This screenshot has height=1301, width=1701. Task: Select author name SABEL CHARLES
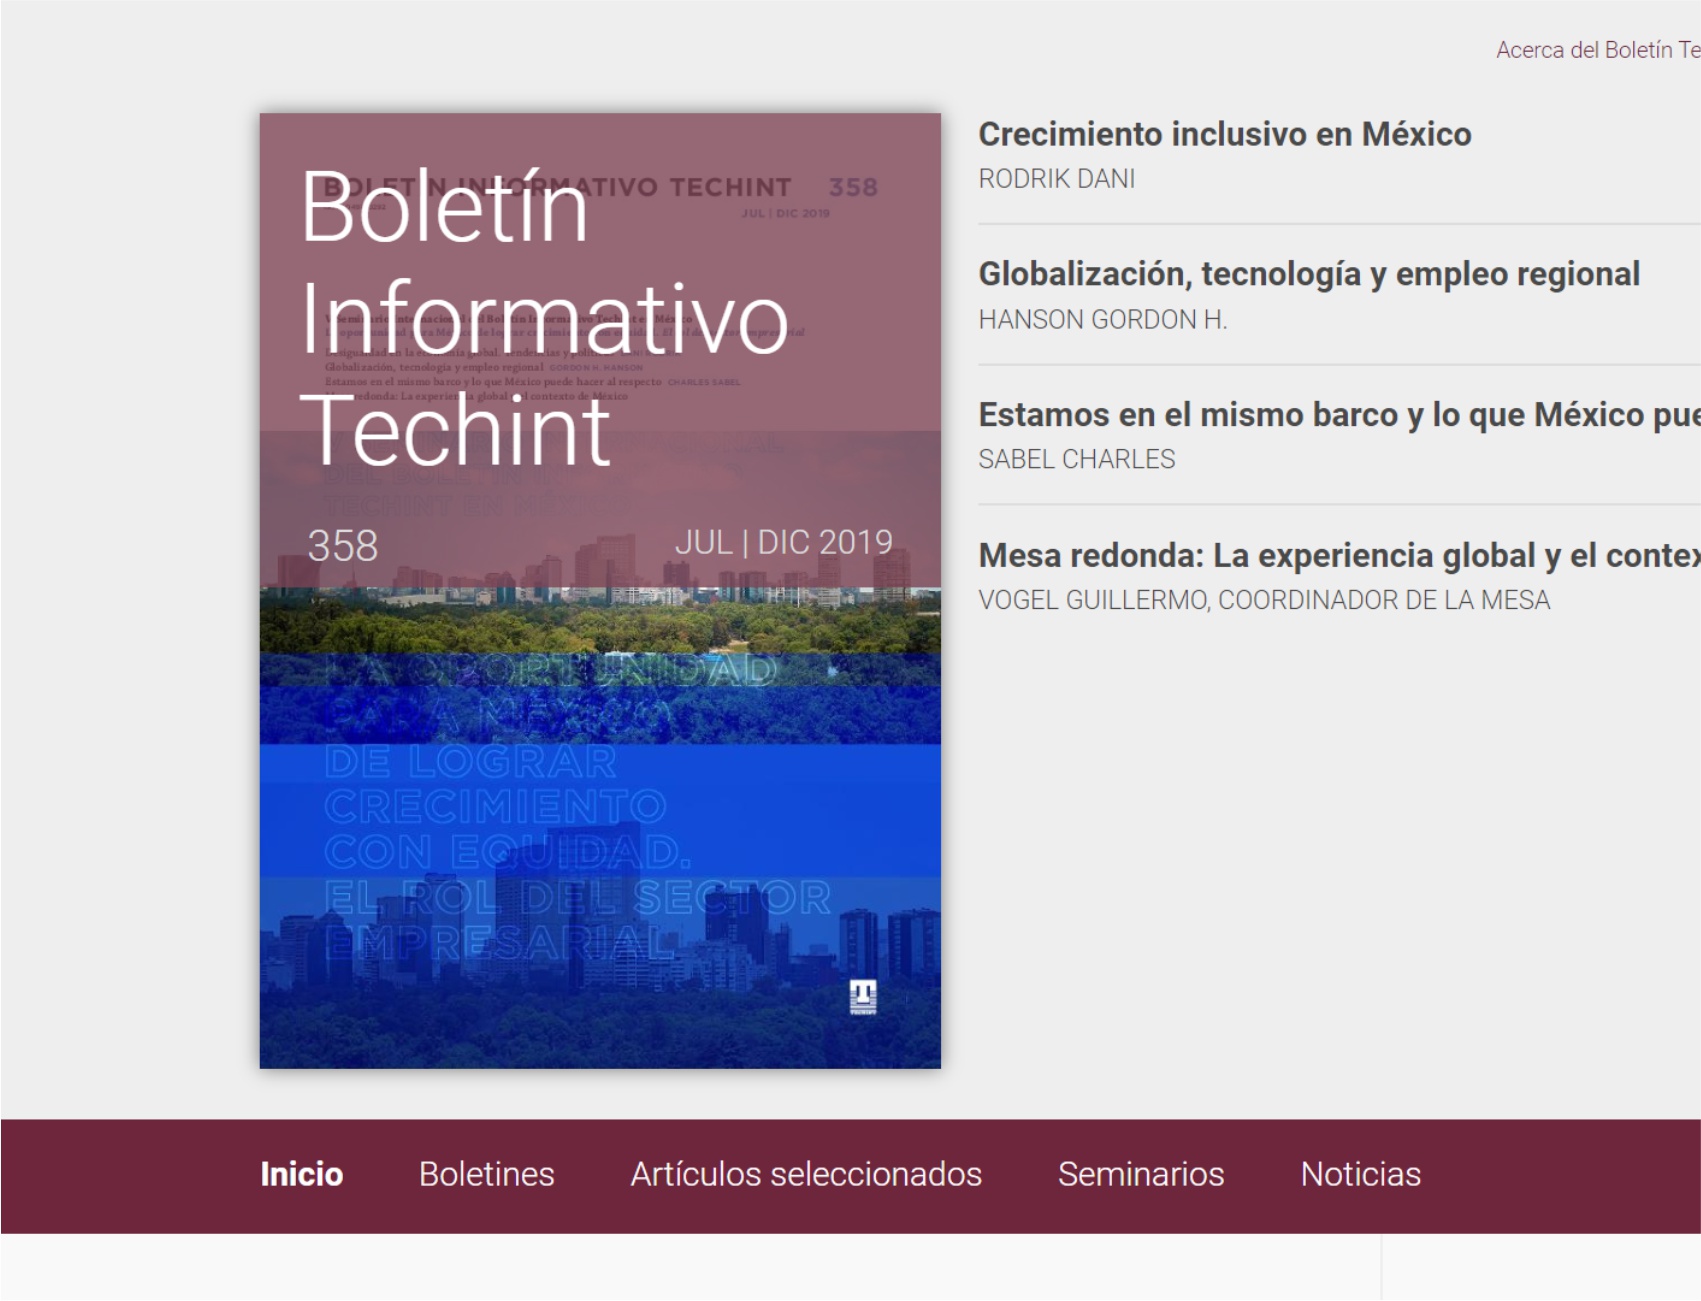(x=1076, y=460)
